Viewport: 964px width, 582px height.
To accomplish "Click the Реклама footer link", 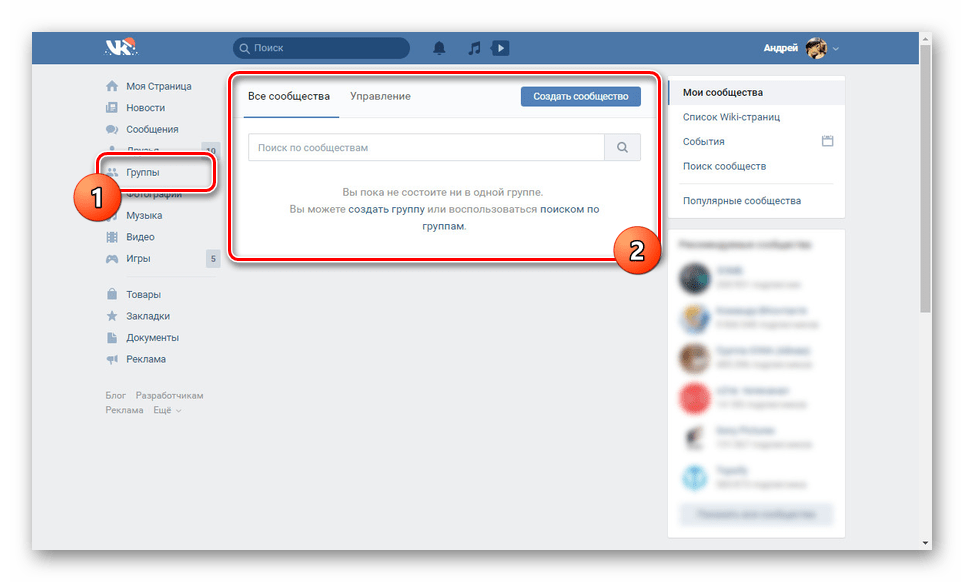I will pyautogui.click(x=124, y=410).
